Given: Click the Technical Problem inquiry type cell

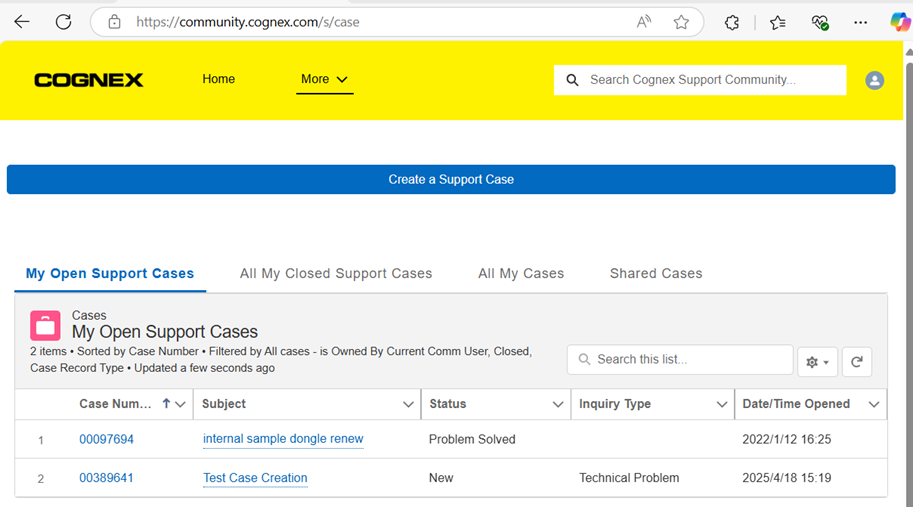Looking at the screenshot, I should tap(629, 478).
